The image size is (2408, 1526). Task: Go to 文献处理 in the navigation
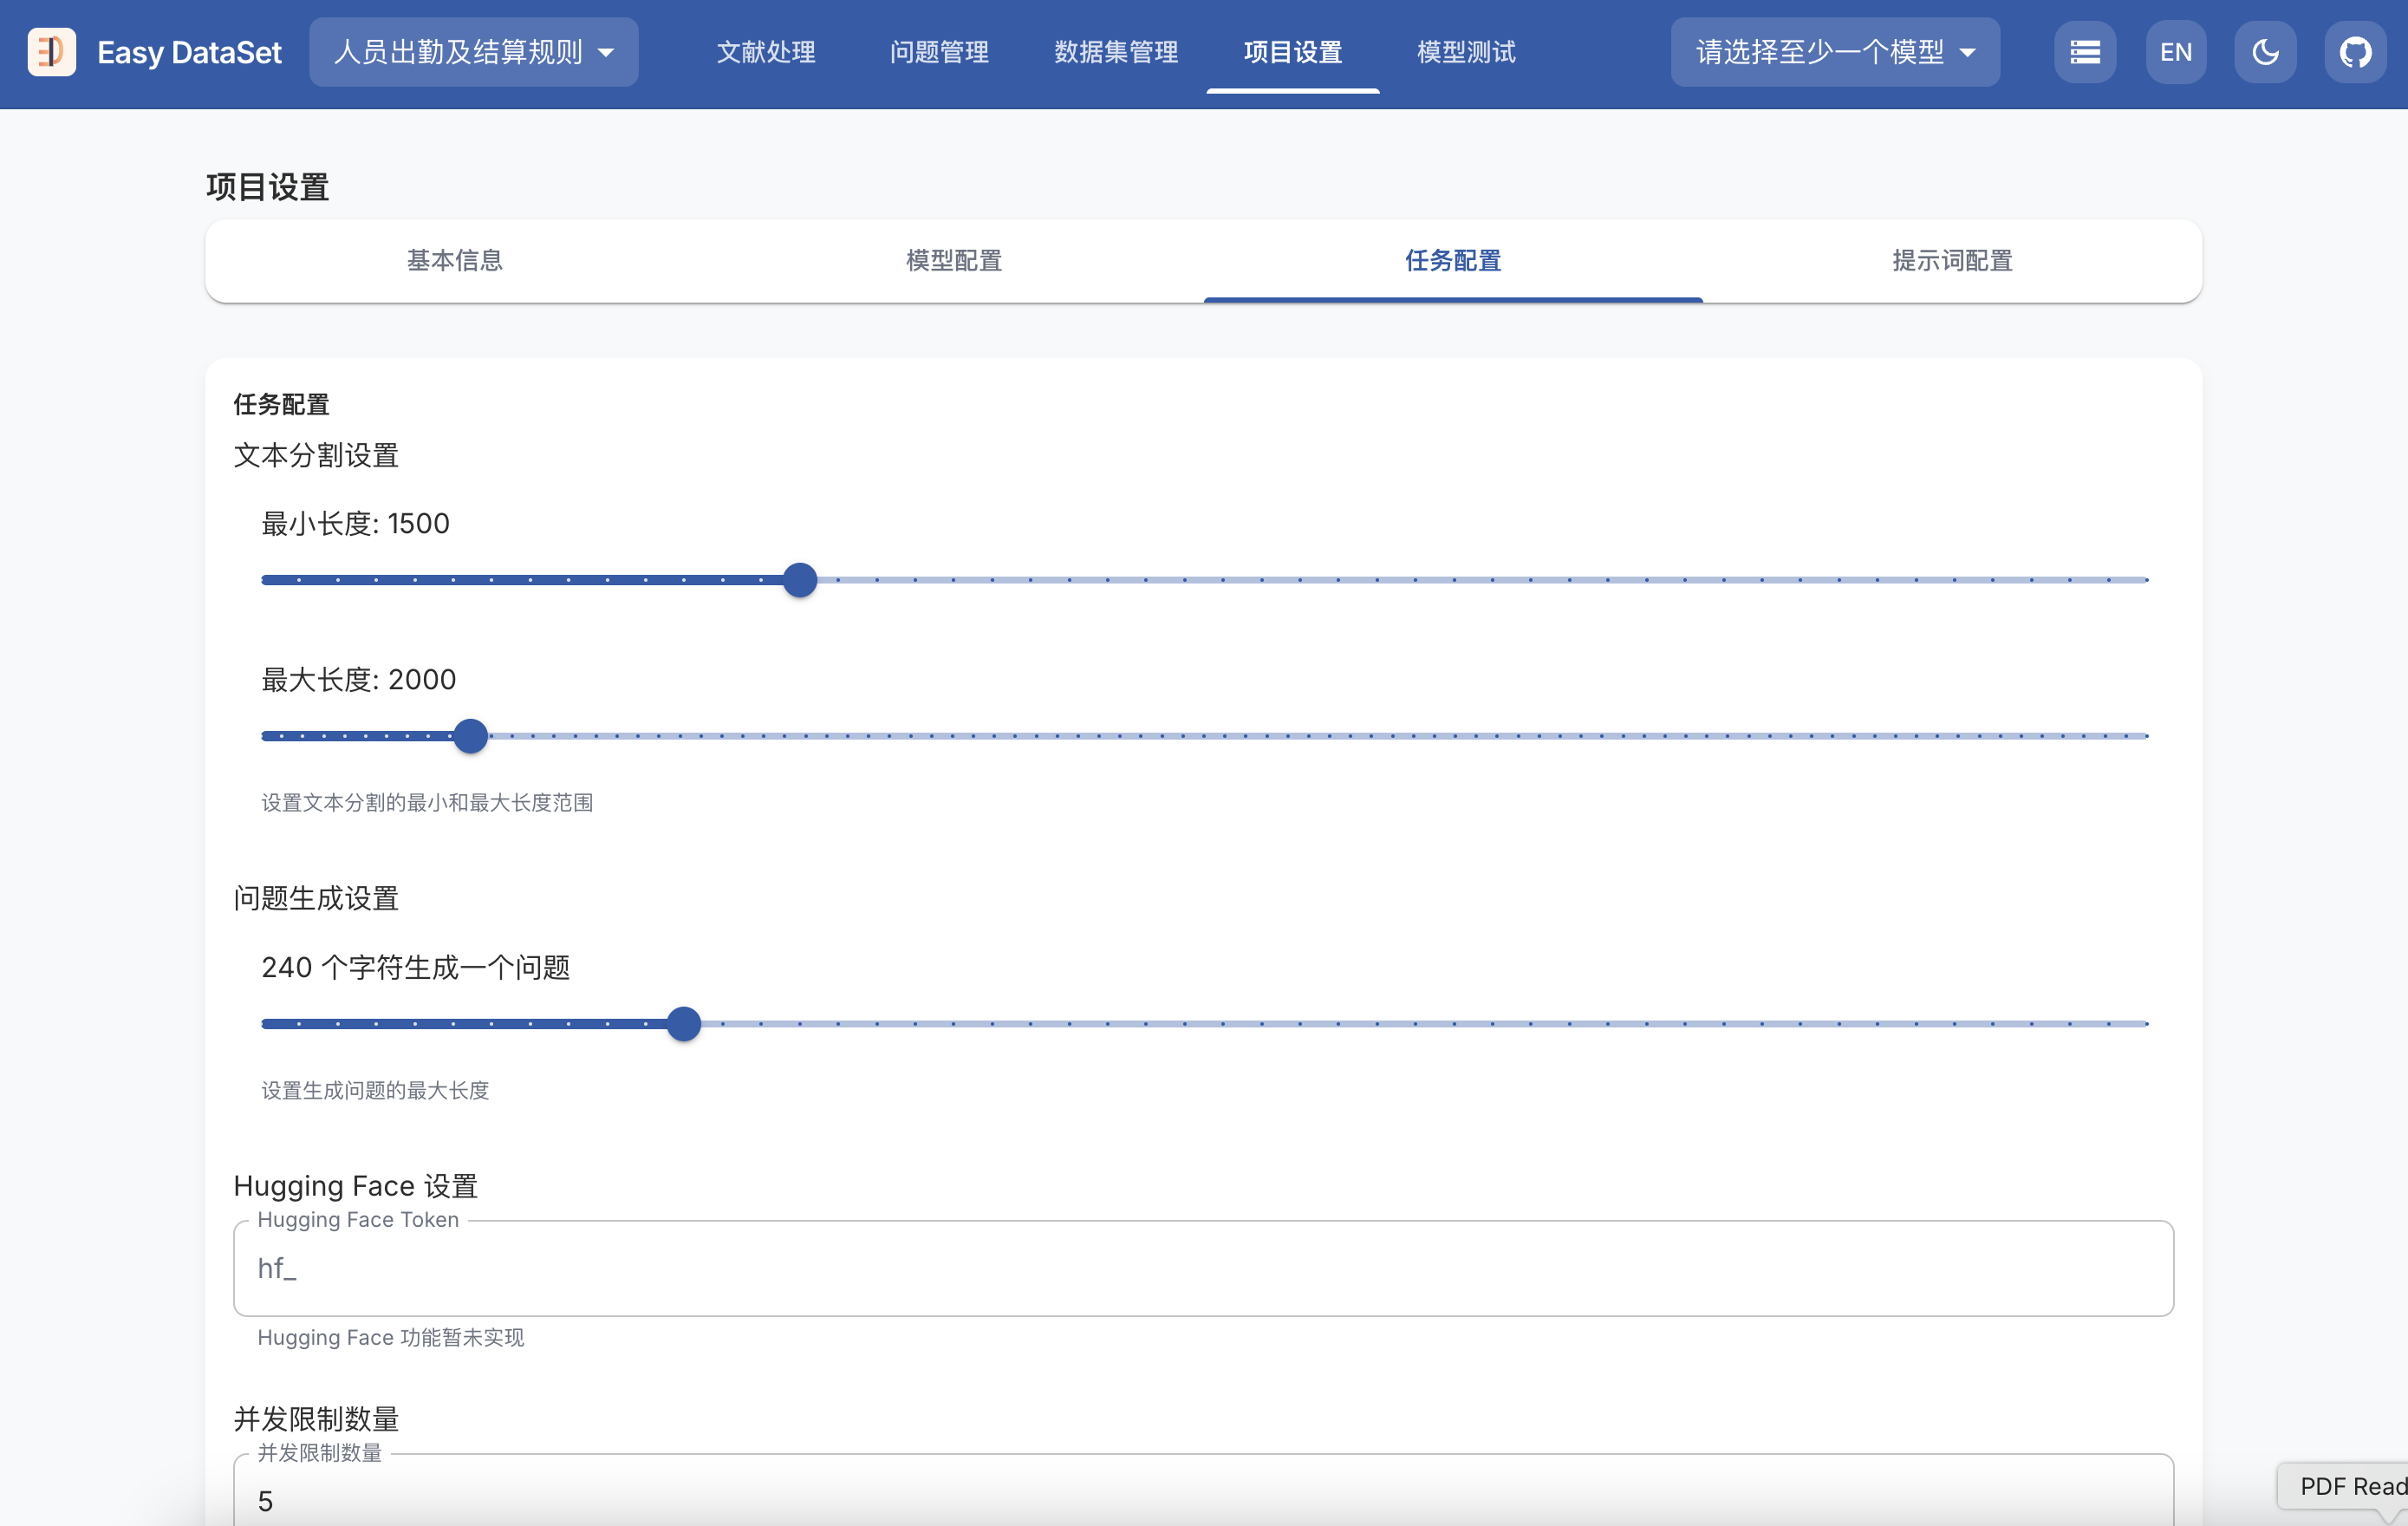pos(766,52)
